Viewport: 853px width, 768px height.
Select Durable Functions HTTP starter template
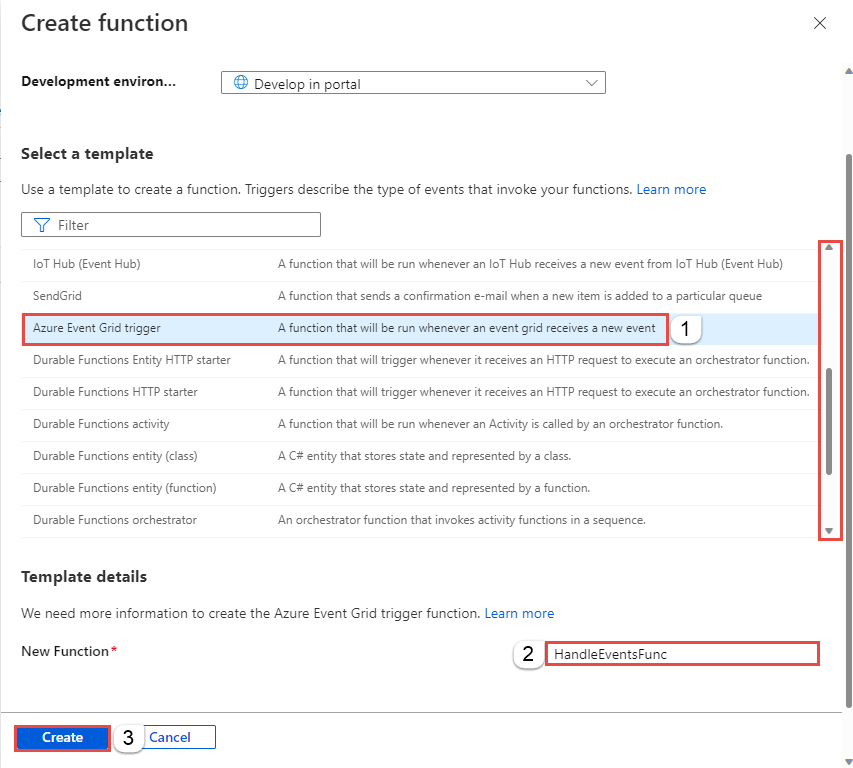coord(115,392)
